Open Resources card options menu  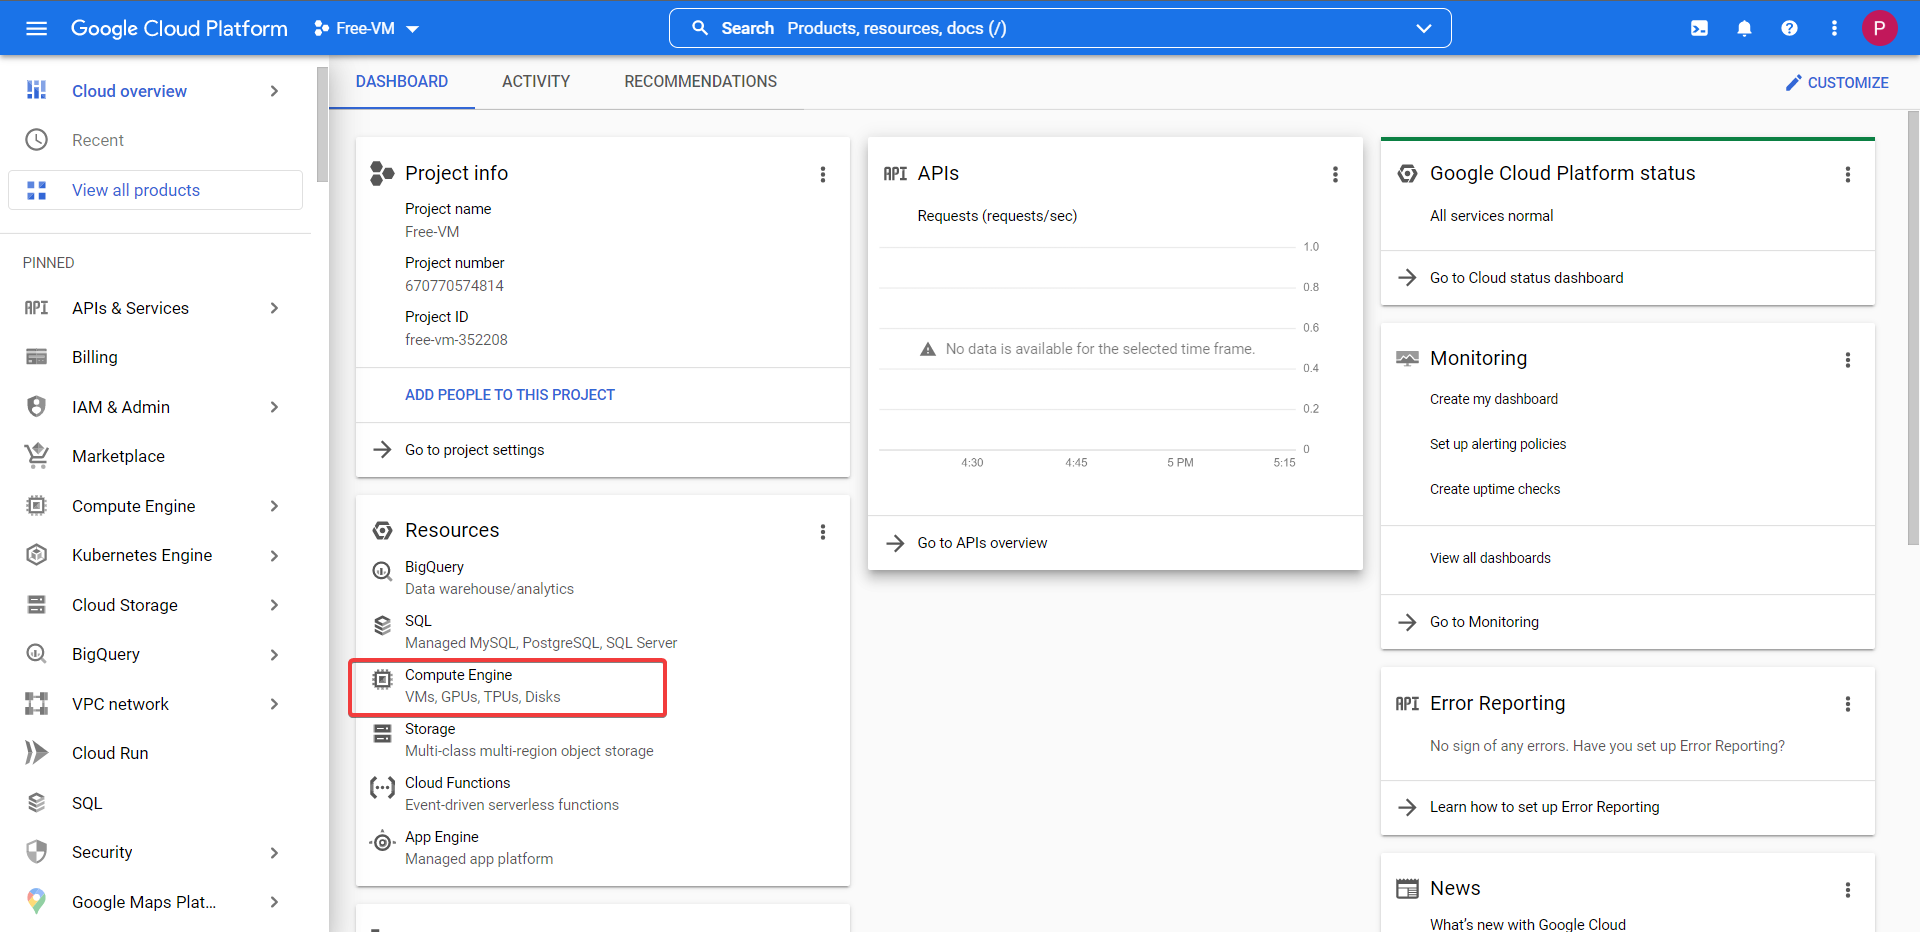[823, 532]
